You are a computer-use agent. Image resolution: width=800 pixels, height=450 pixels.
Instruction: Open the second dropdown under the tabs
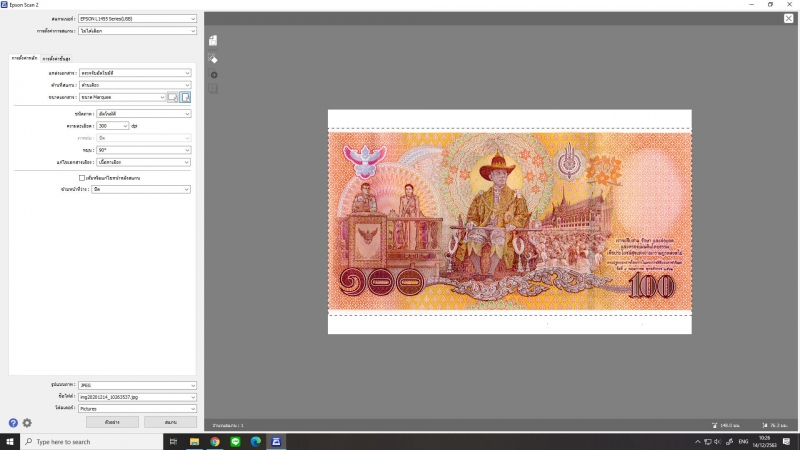click(135, 85)
